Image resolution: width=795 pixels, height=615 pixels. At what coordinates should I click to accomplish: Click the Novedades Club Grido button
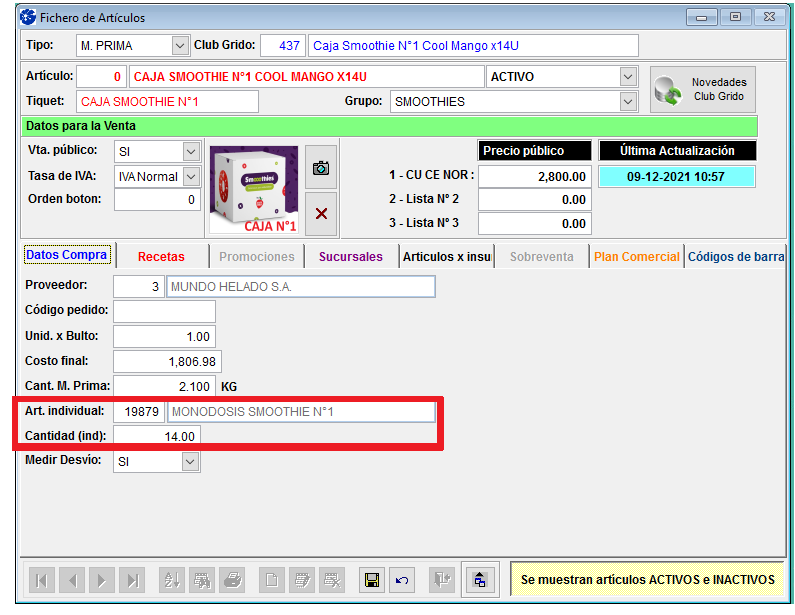click(x=703, y=90)
